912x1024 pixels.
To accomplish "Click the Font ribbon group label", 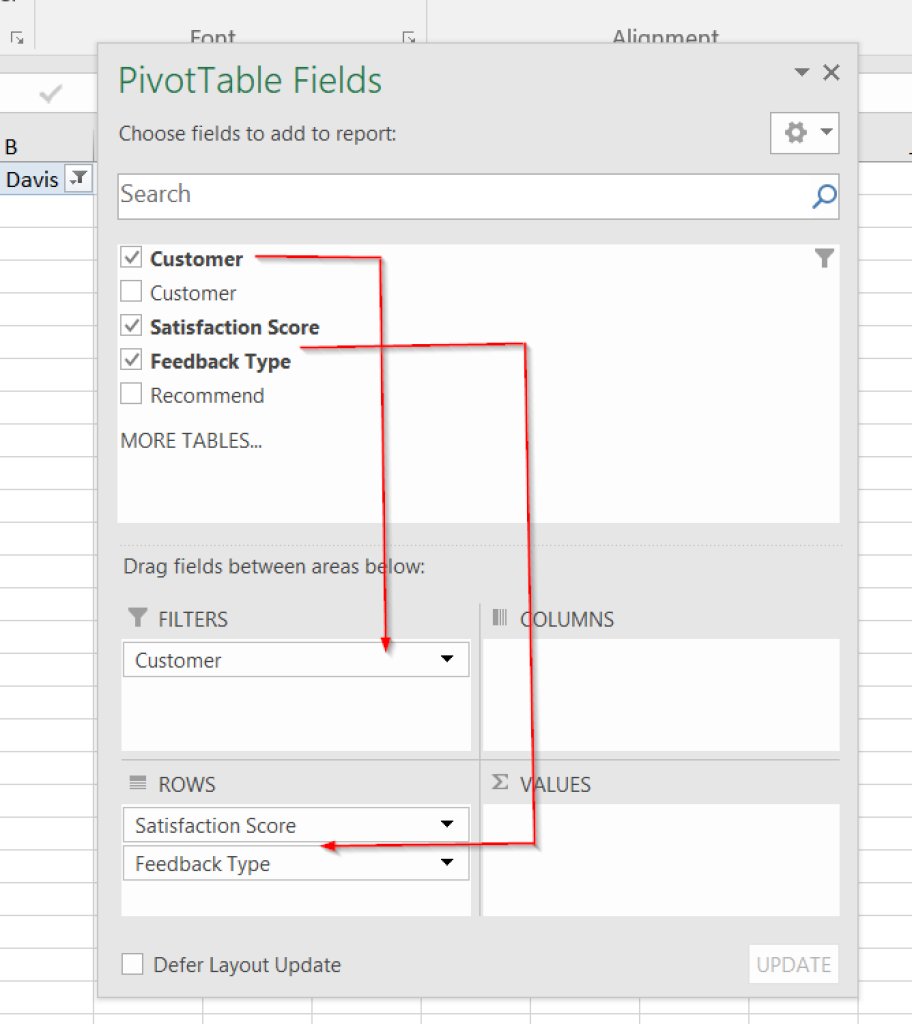I will click(212, 37).
